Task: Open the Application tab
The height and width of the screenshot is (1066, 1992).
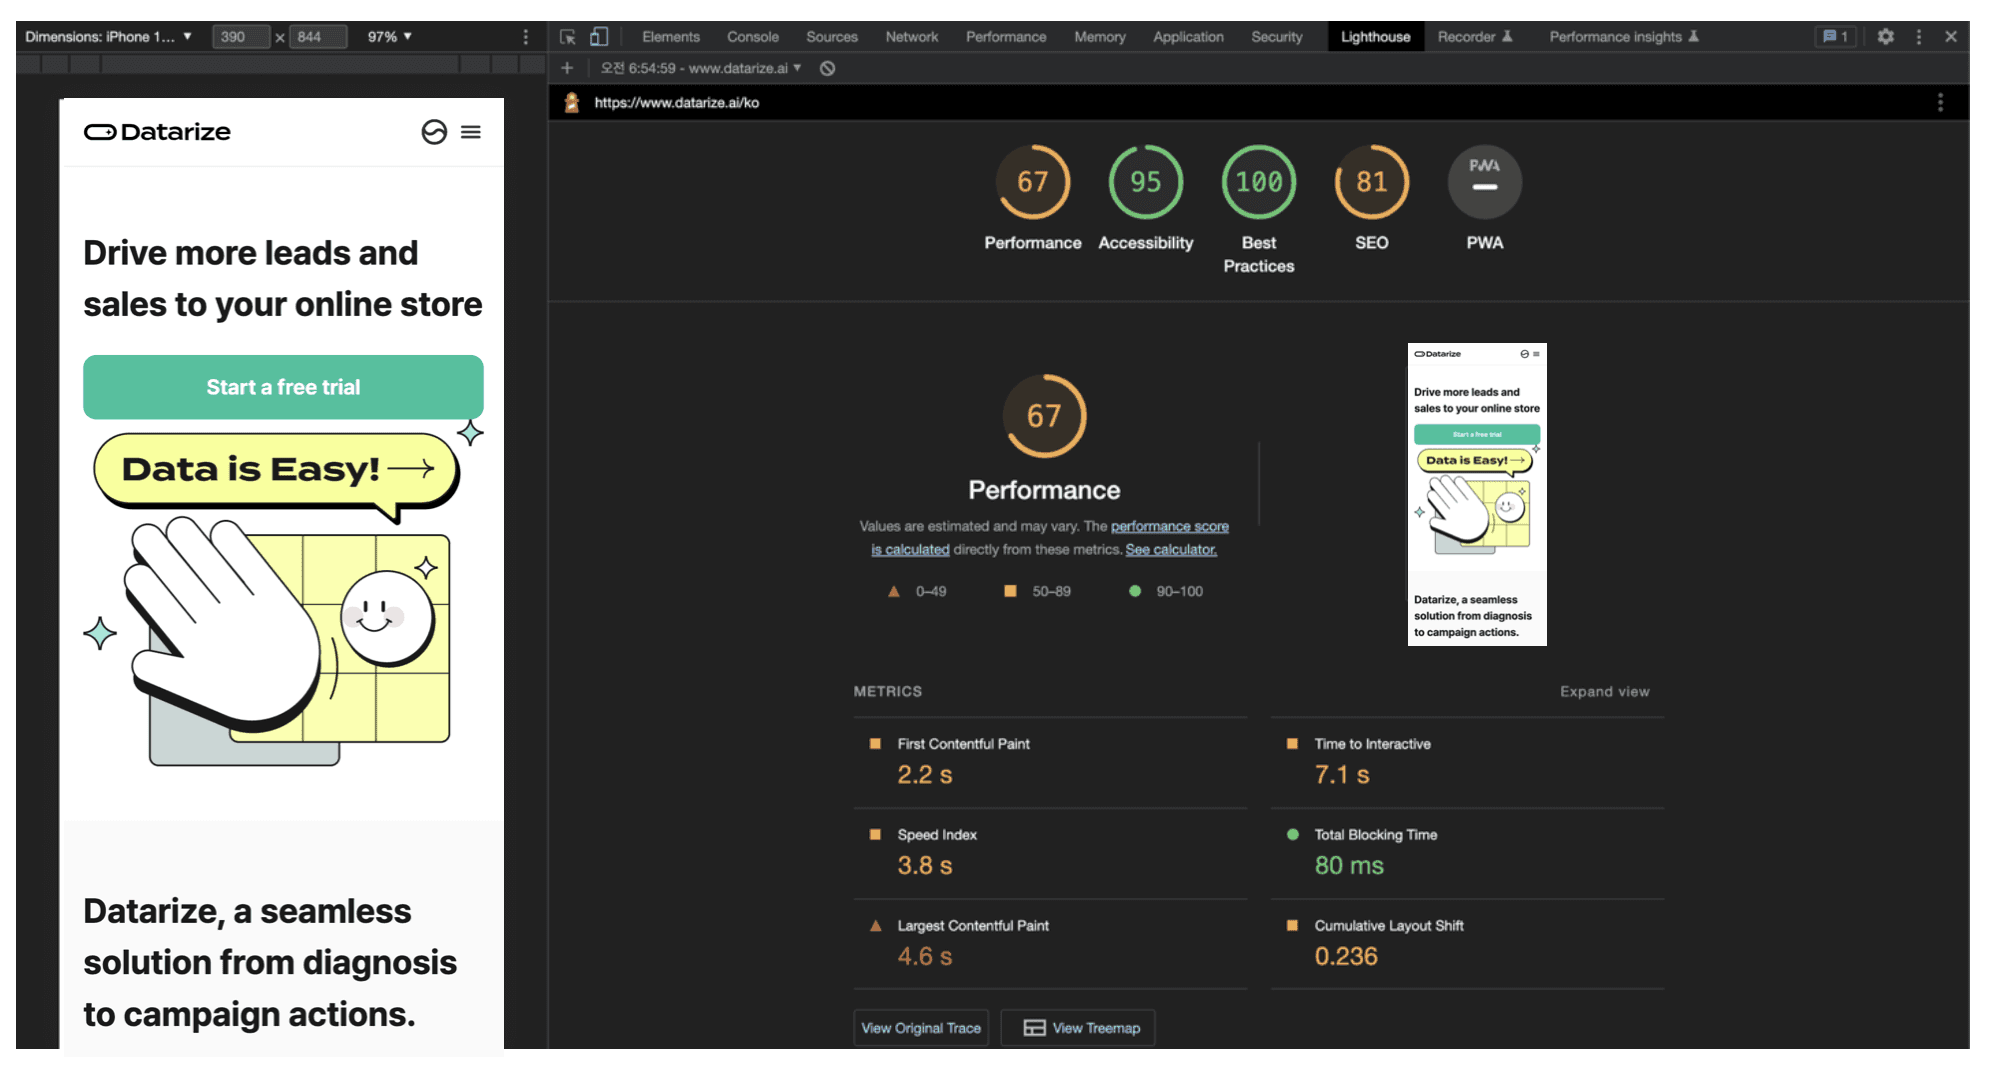Action: (x=1188, y=37)
